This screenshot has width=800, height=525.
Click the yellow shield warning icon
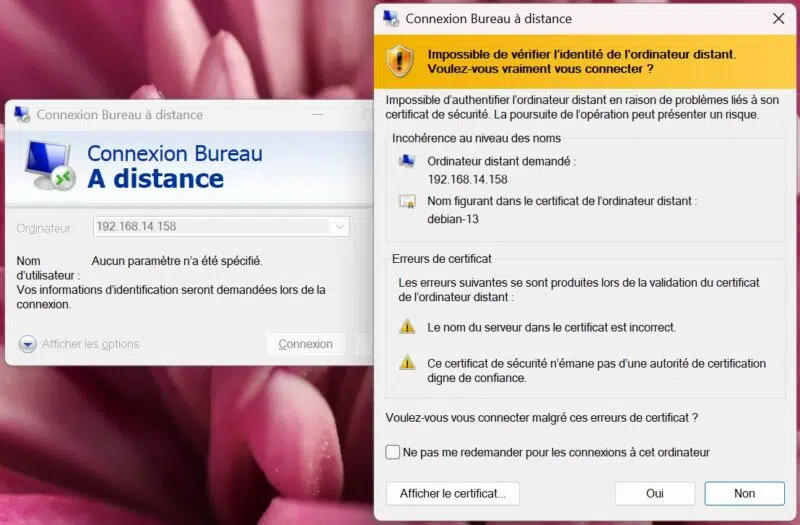tap(399, 61)
